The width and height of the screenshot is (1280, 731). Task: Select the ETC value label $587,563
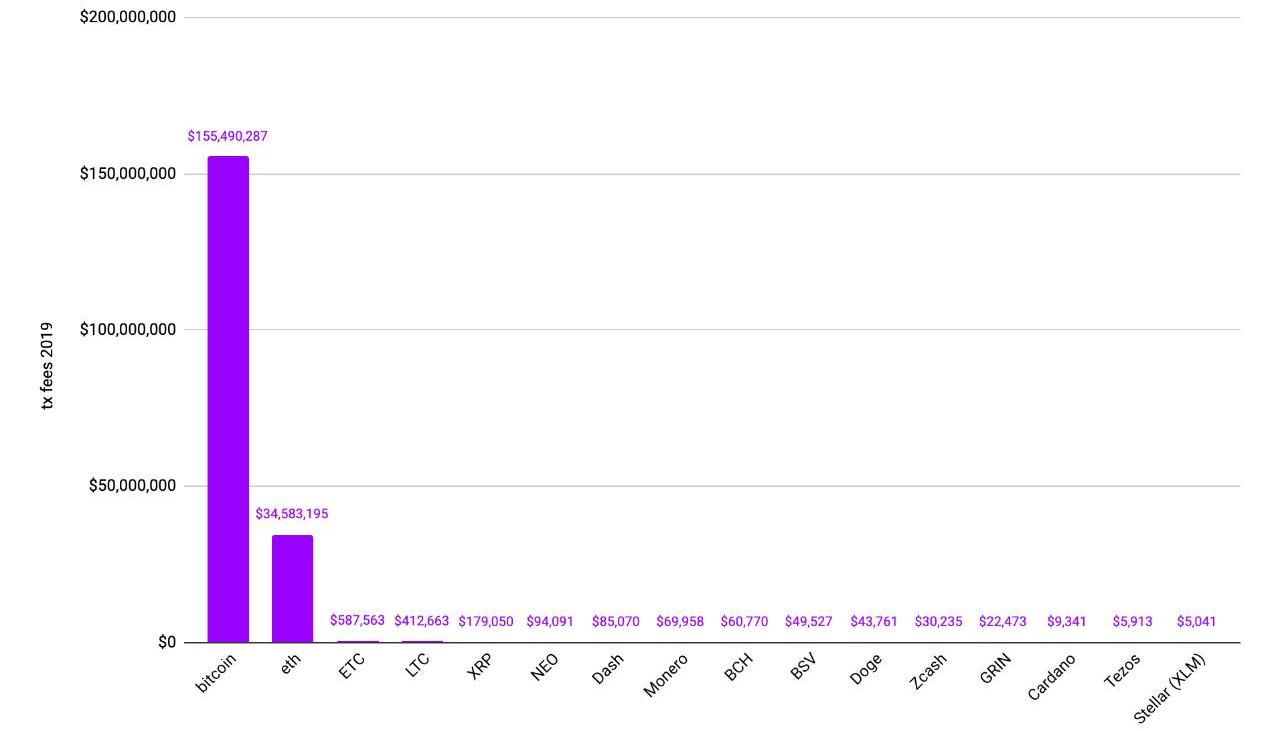pyautogui.click(x=357, y=621)
